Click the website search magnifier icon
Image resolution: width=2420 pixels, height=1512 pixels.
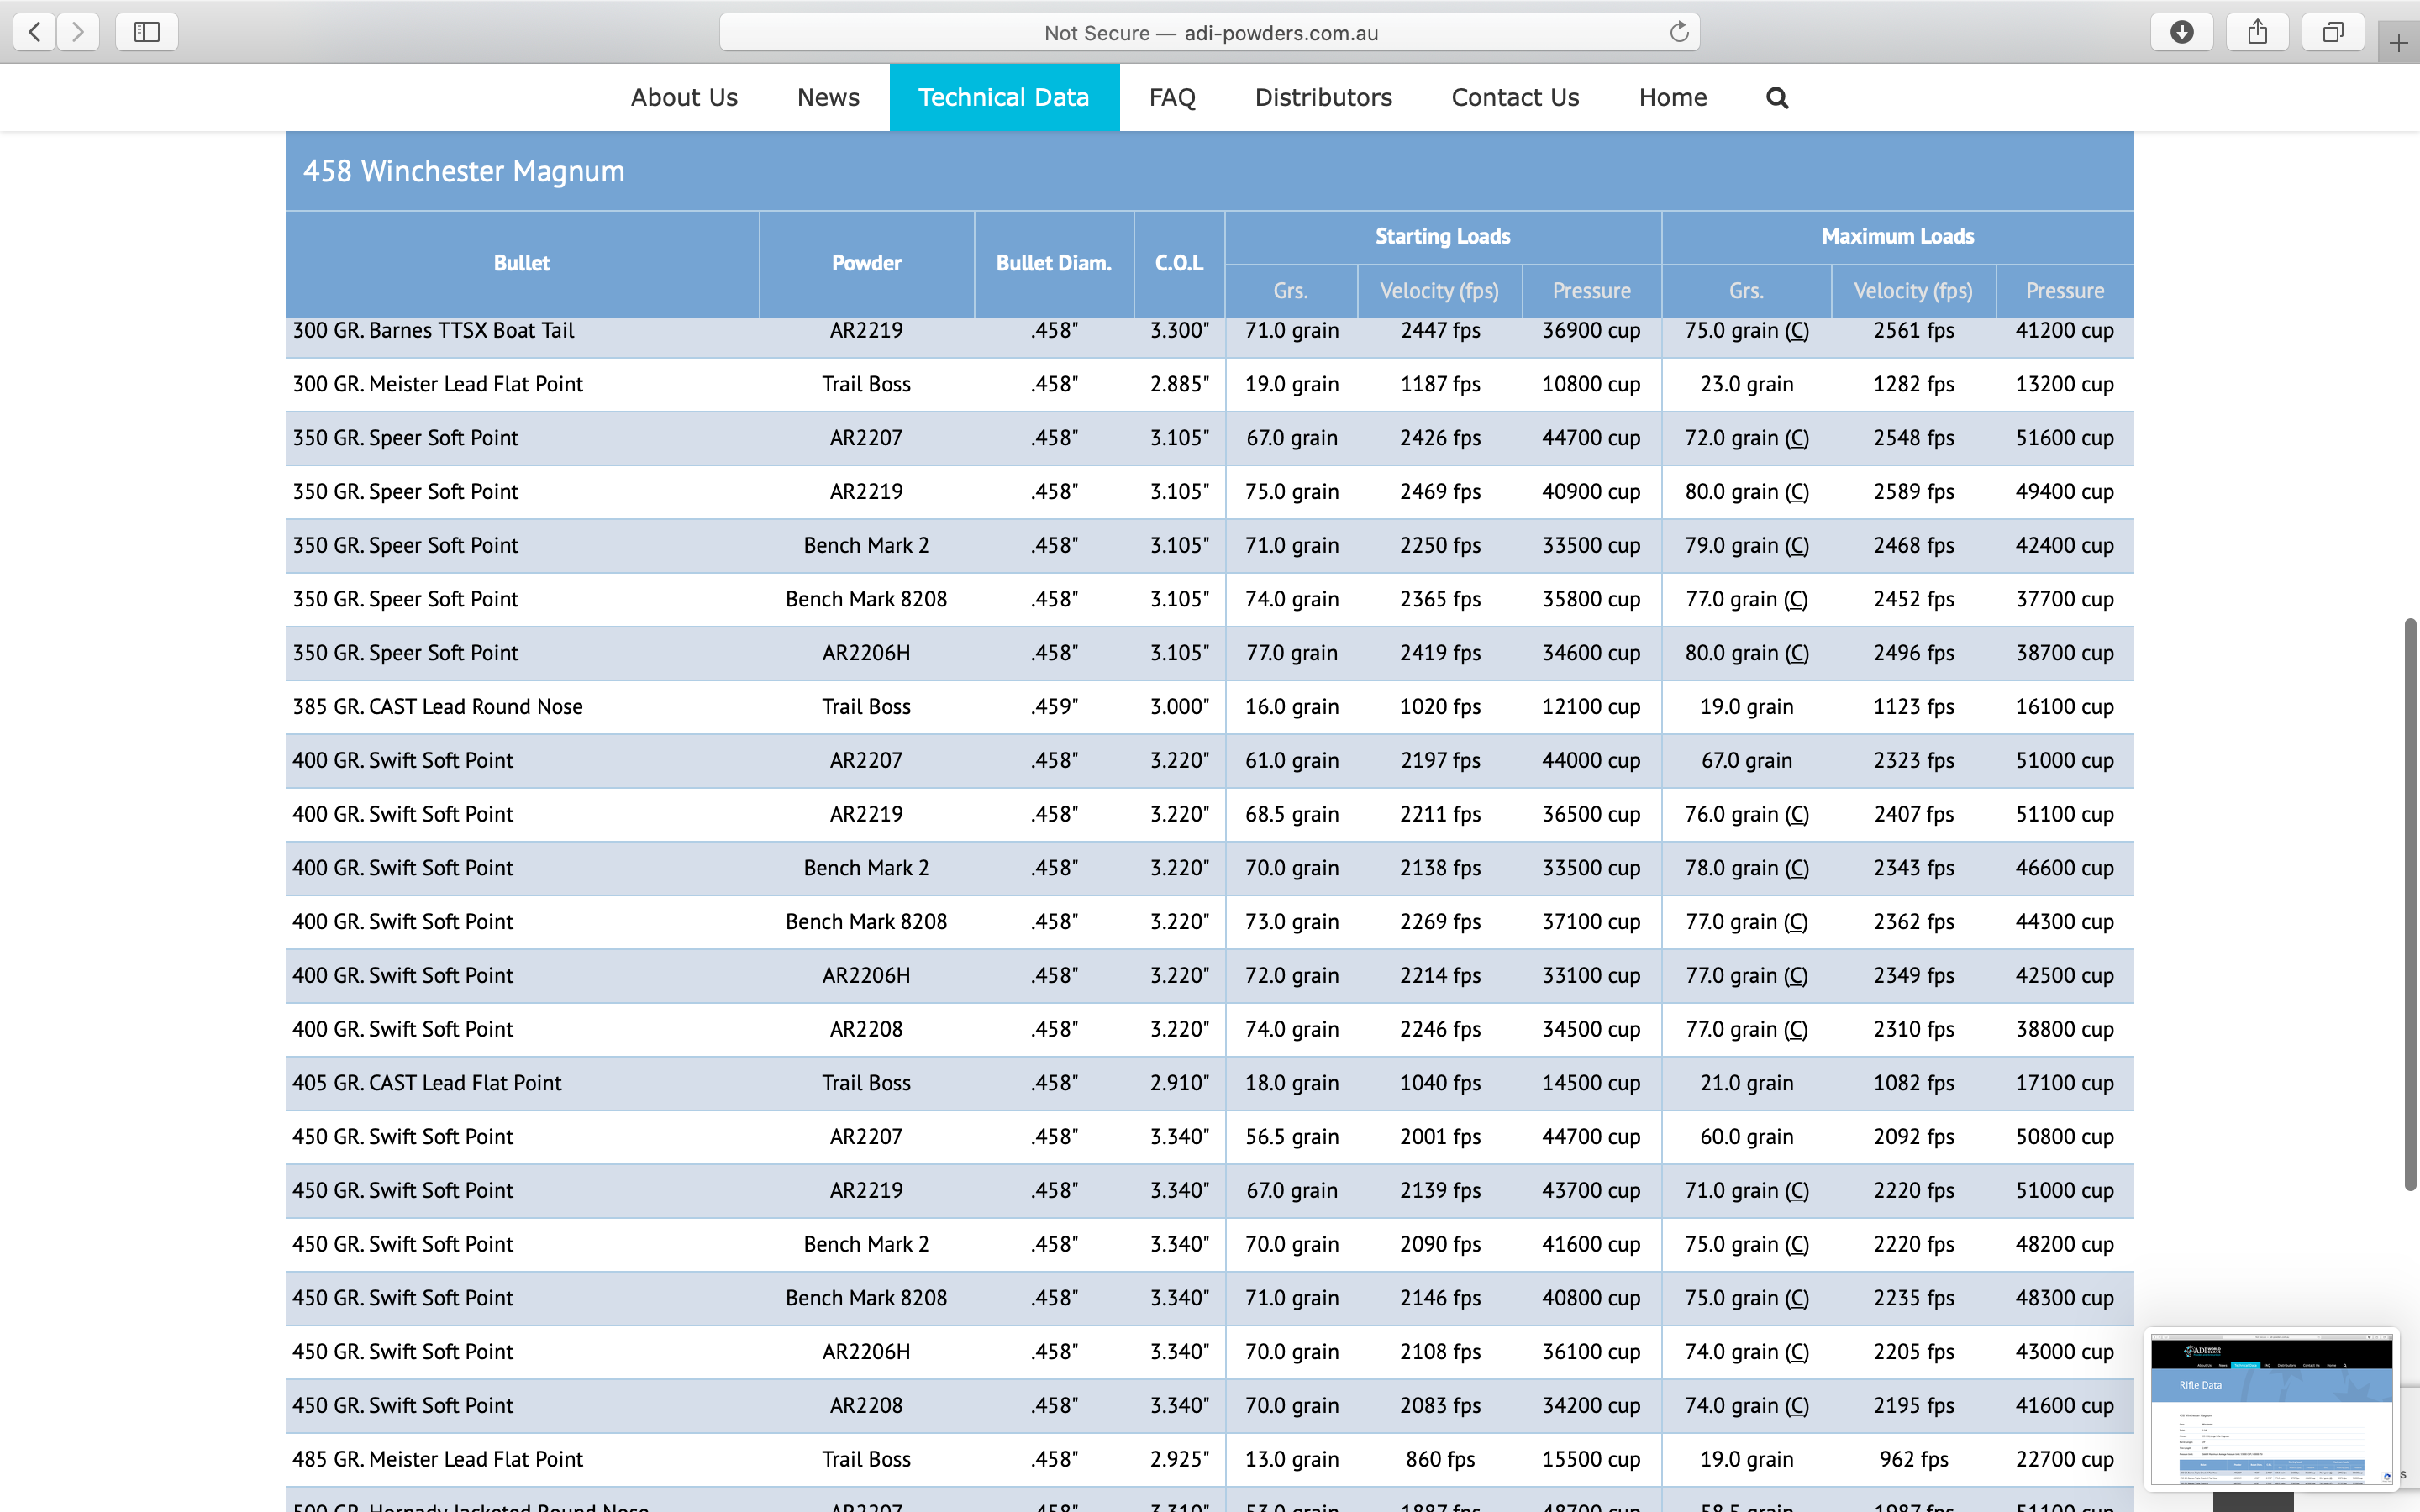click(x=1777, y=98)
